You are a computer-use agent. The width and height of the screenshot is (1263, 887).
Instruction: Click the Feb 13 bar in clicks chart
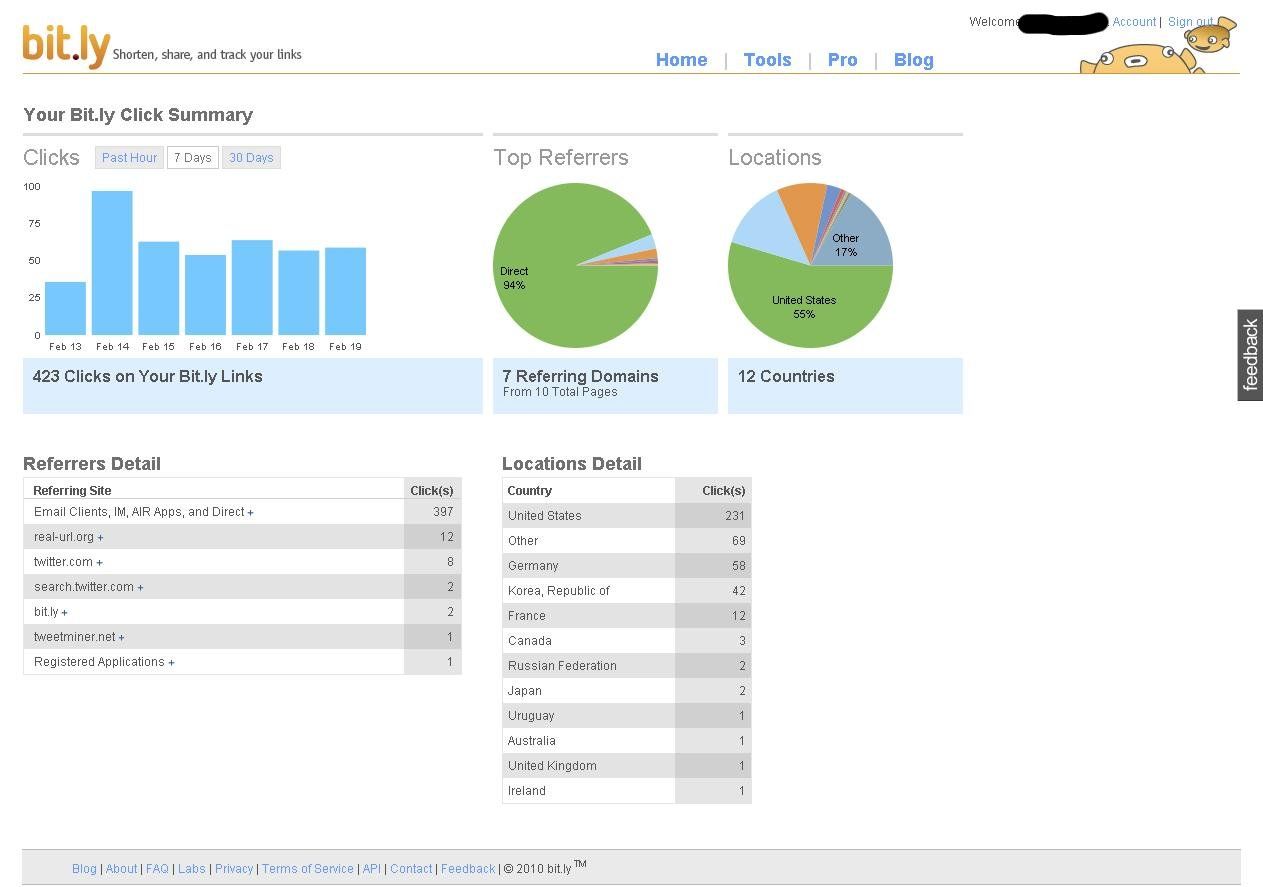pyautogui.click(x=65, y=308)
